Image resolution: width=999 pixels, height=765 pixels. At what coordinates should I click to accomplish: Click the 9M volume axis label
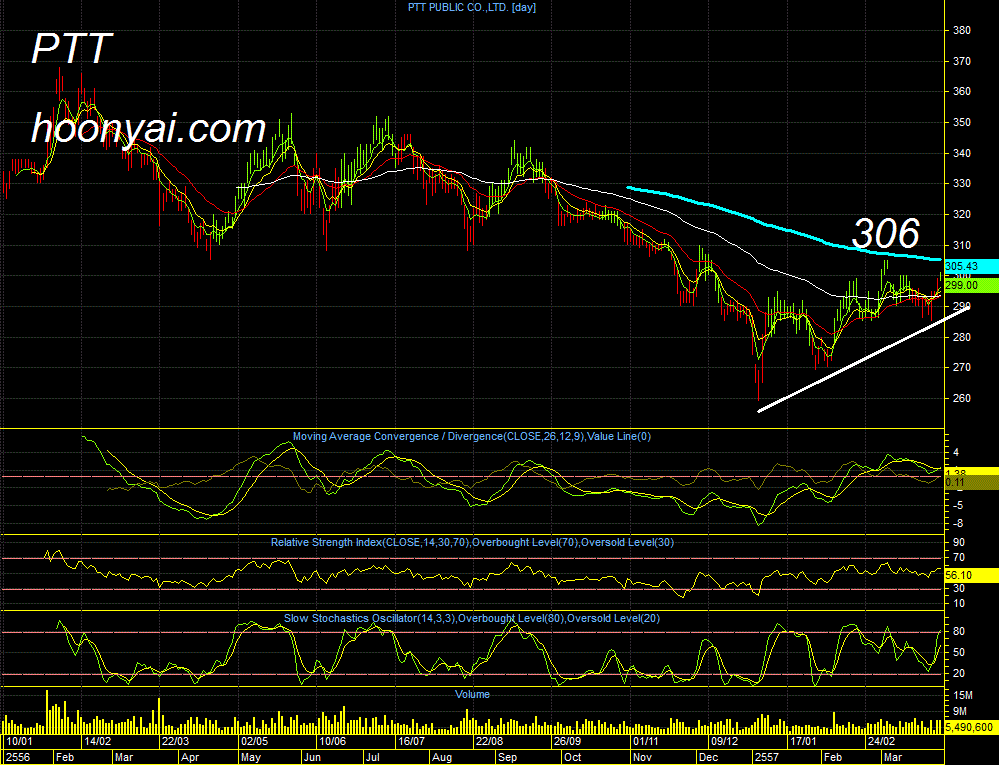click(960, 711)
